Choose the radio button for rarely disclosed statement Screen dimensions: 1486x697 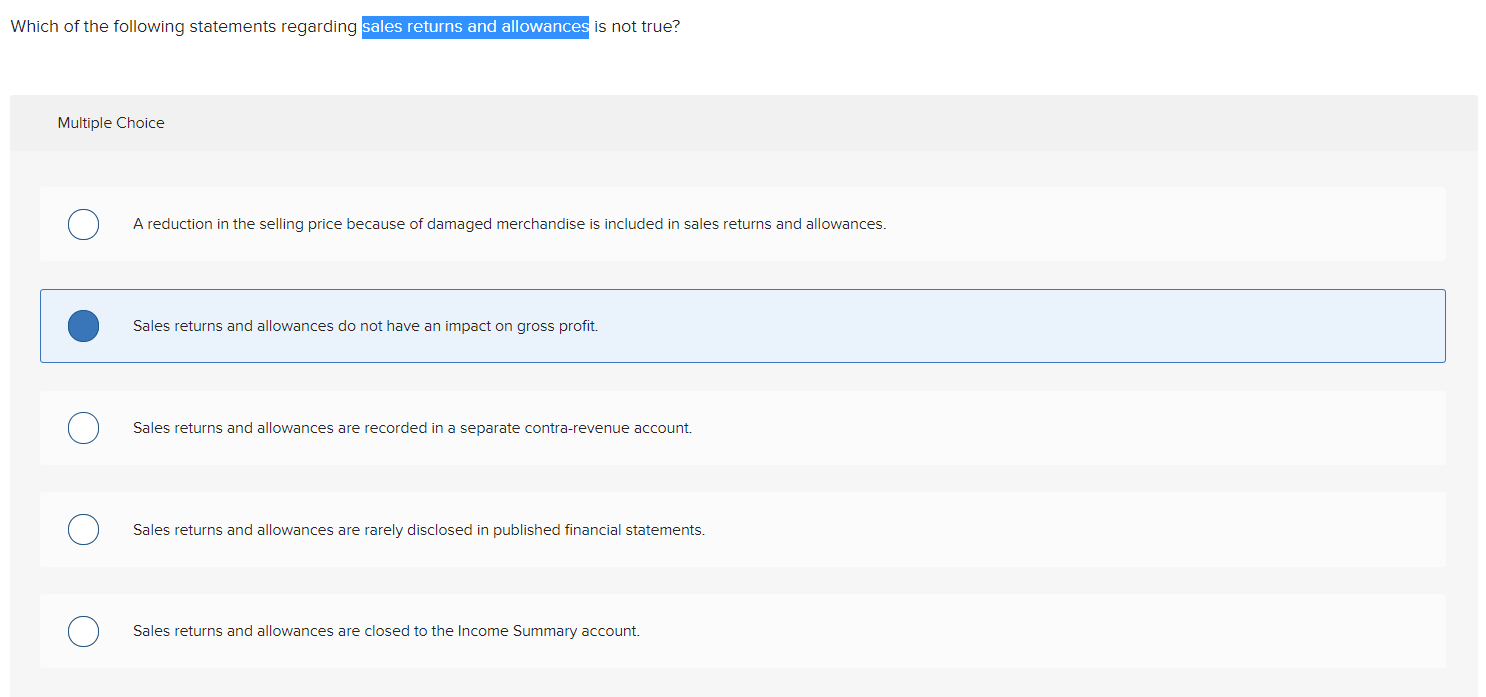[x=83, y=529]
